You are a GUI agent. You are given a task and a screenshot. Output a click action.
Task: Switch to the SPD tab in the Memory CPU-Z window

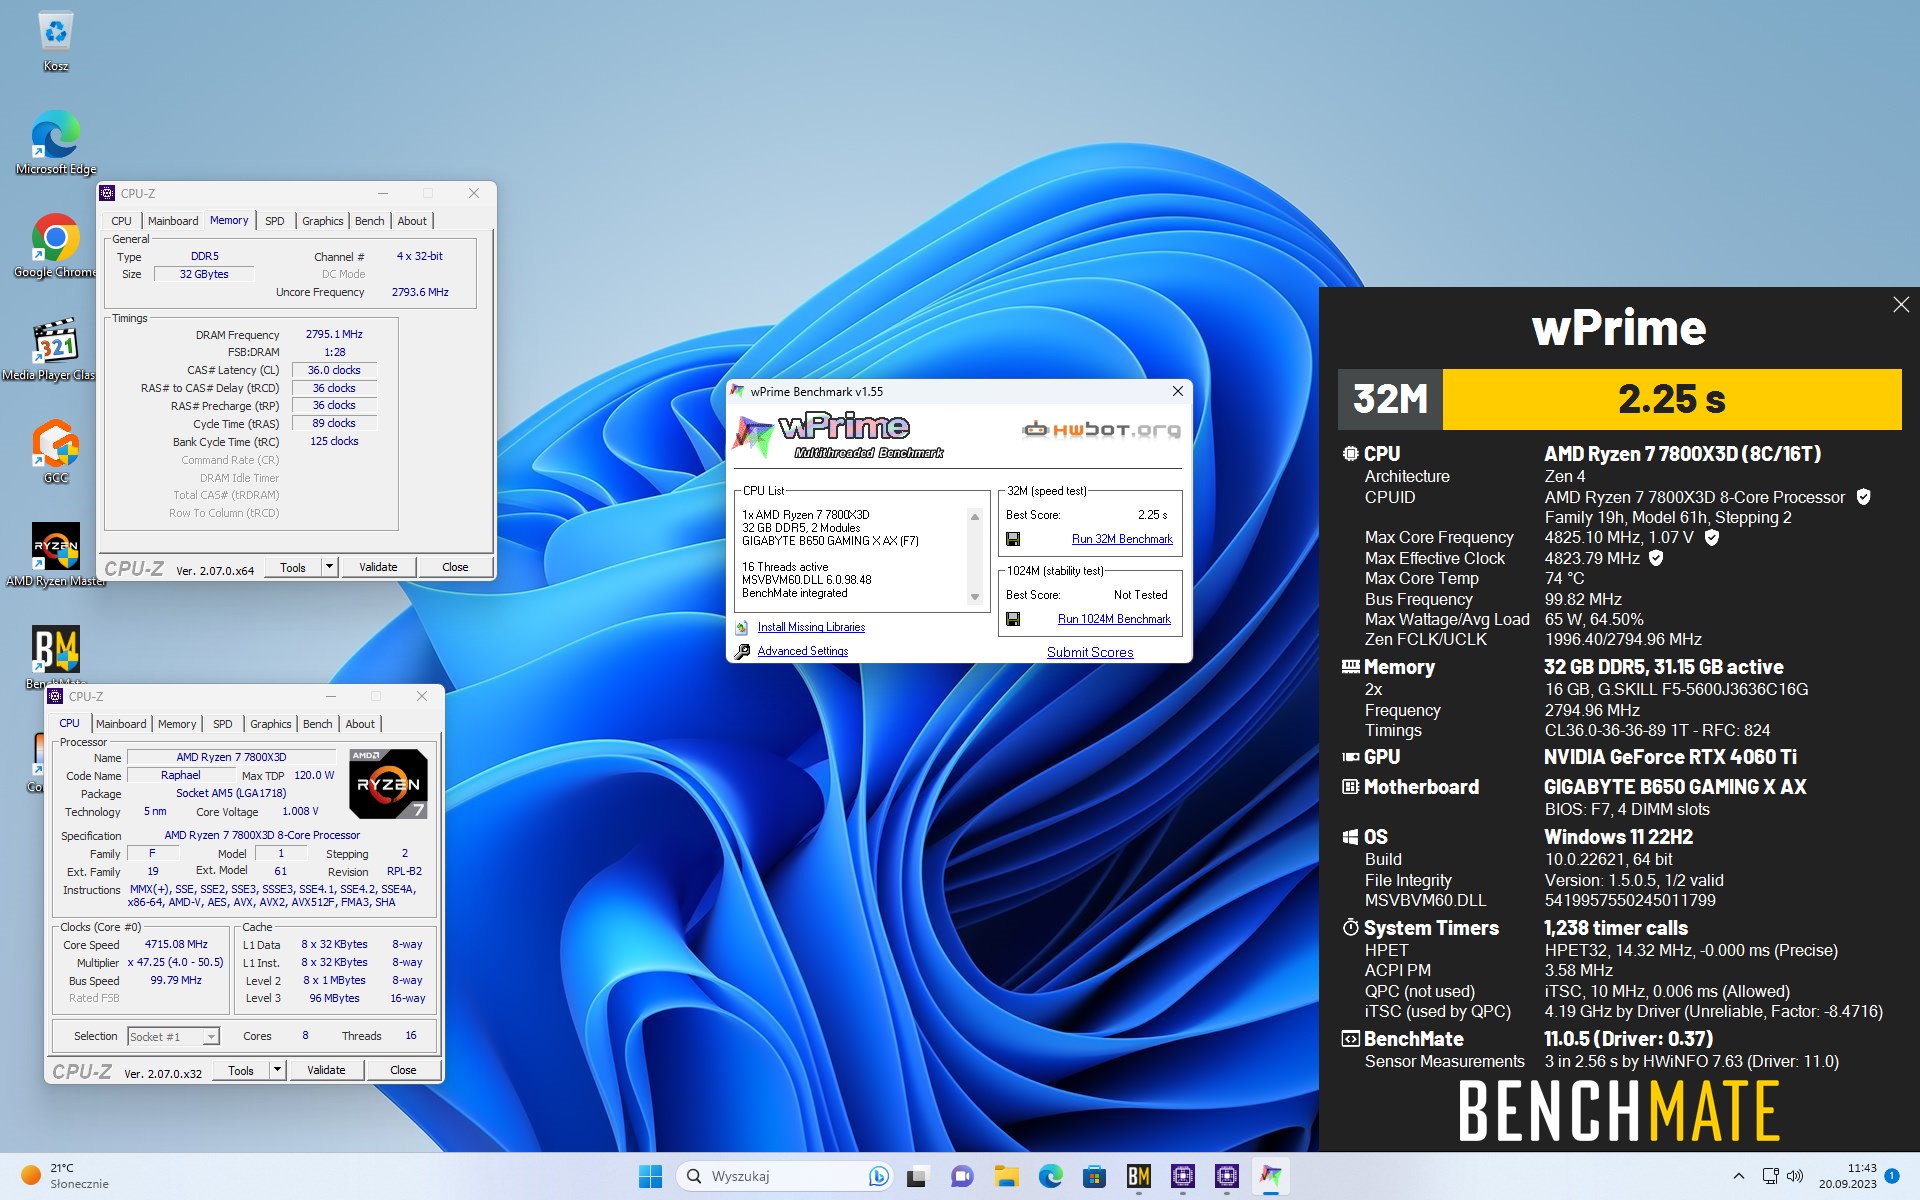click(x=275, y=221)
